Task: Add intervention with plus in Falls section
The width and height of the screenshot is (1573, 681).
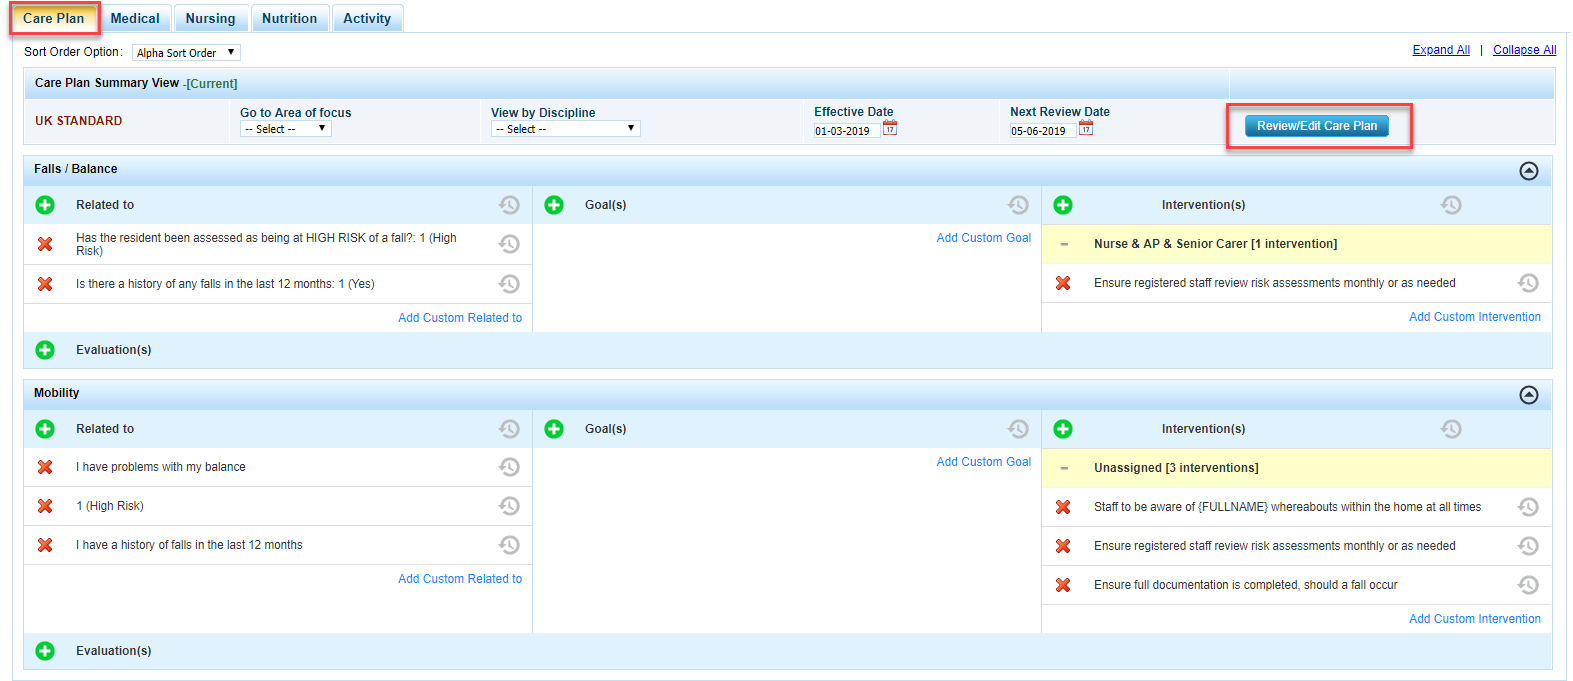Action: click(1063, 205)
